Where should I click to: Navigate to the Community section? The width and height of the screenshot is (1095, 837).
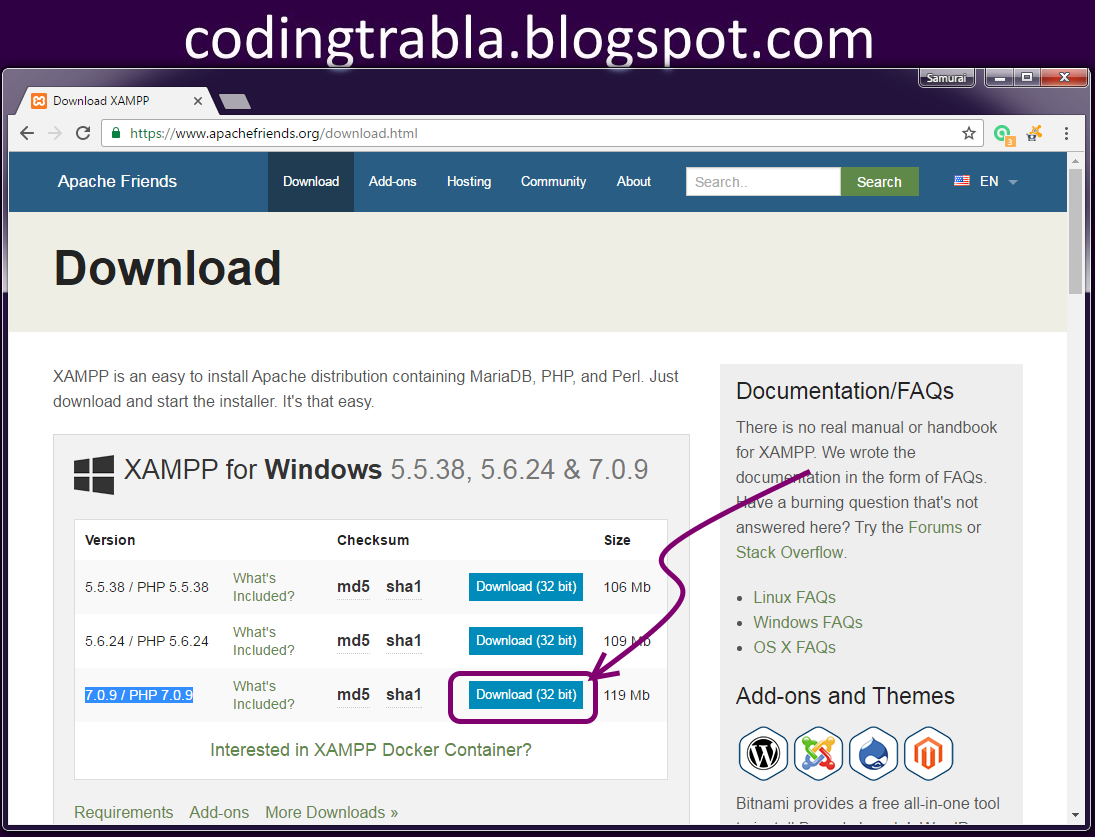(x=553, y=181)
